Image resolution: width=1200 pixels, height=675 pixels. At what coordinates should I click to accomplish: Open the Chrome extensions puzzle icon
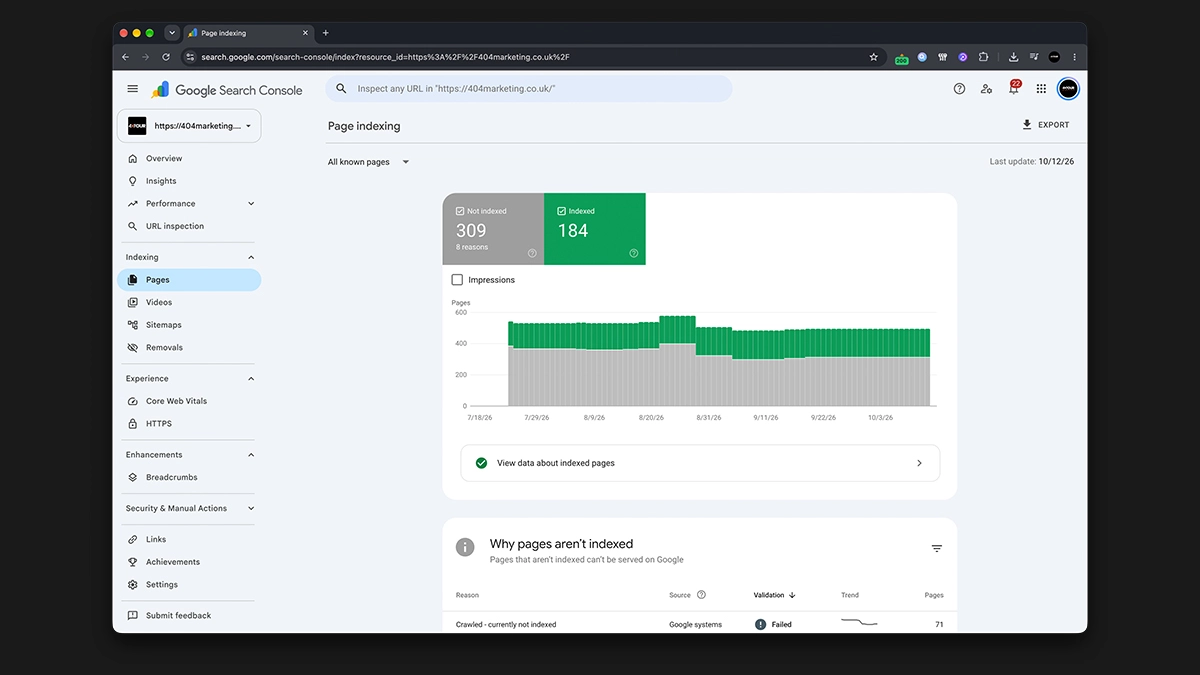pos(984,57)
